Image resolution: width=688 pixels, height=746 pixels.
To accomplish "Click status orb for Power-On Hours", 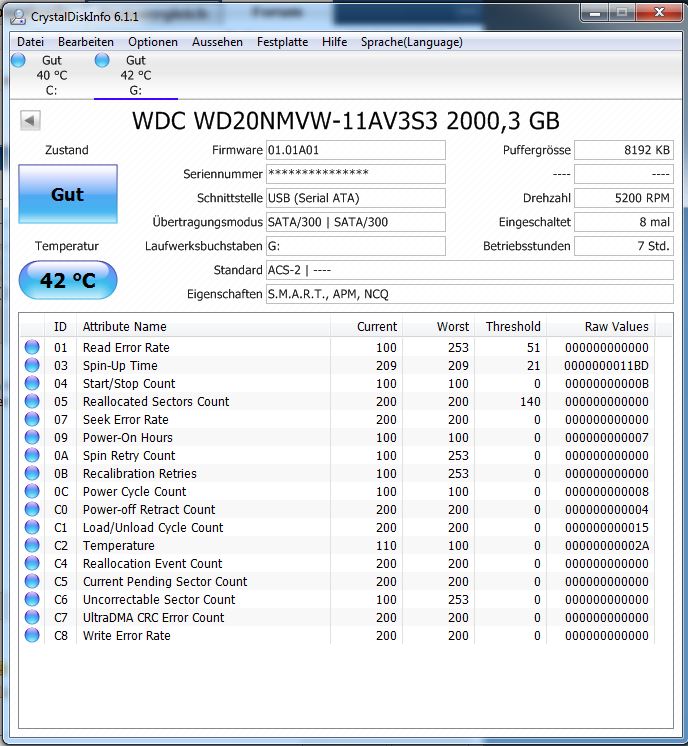I will point(32,437).
